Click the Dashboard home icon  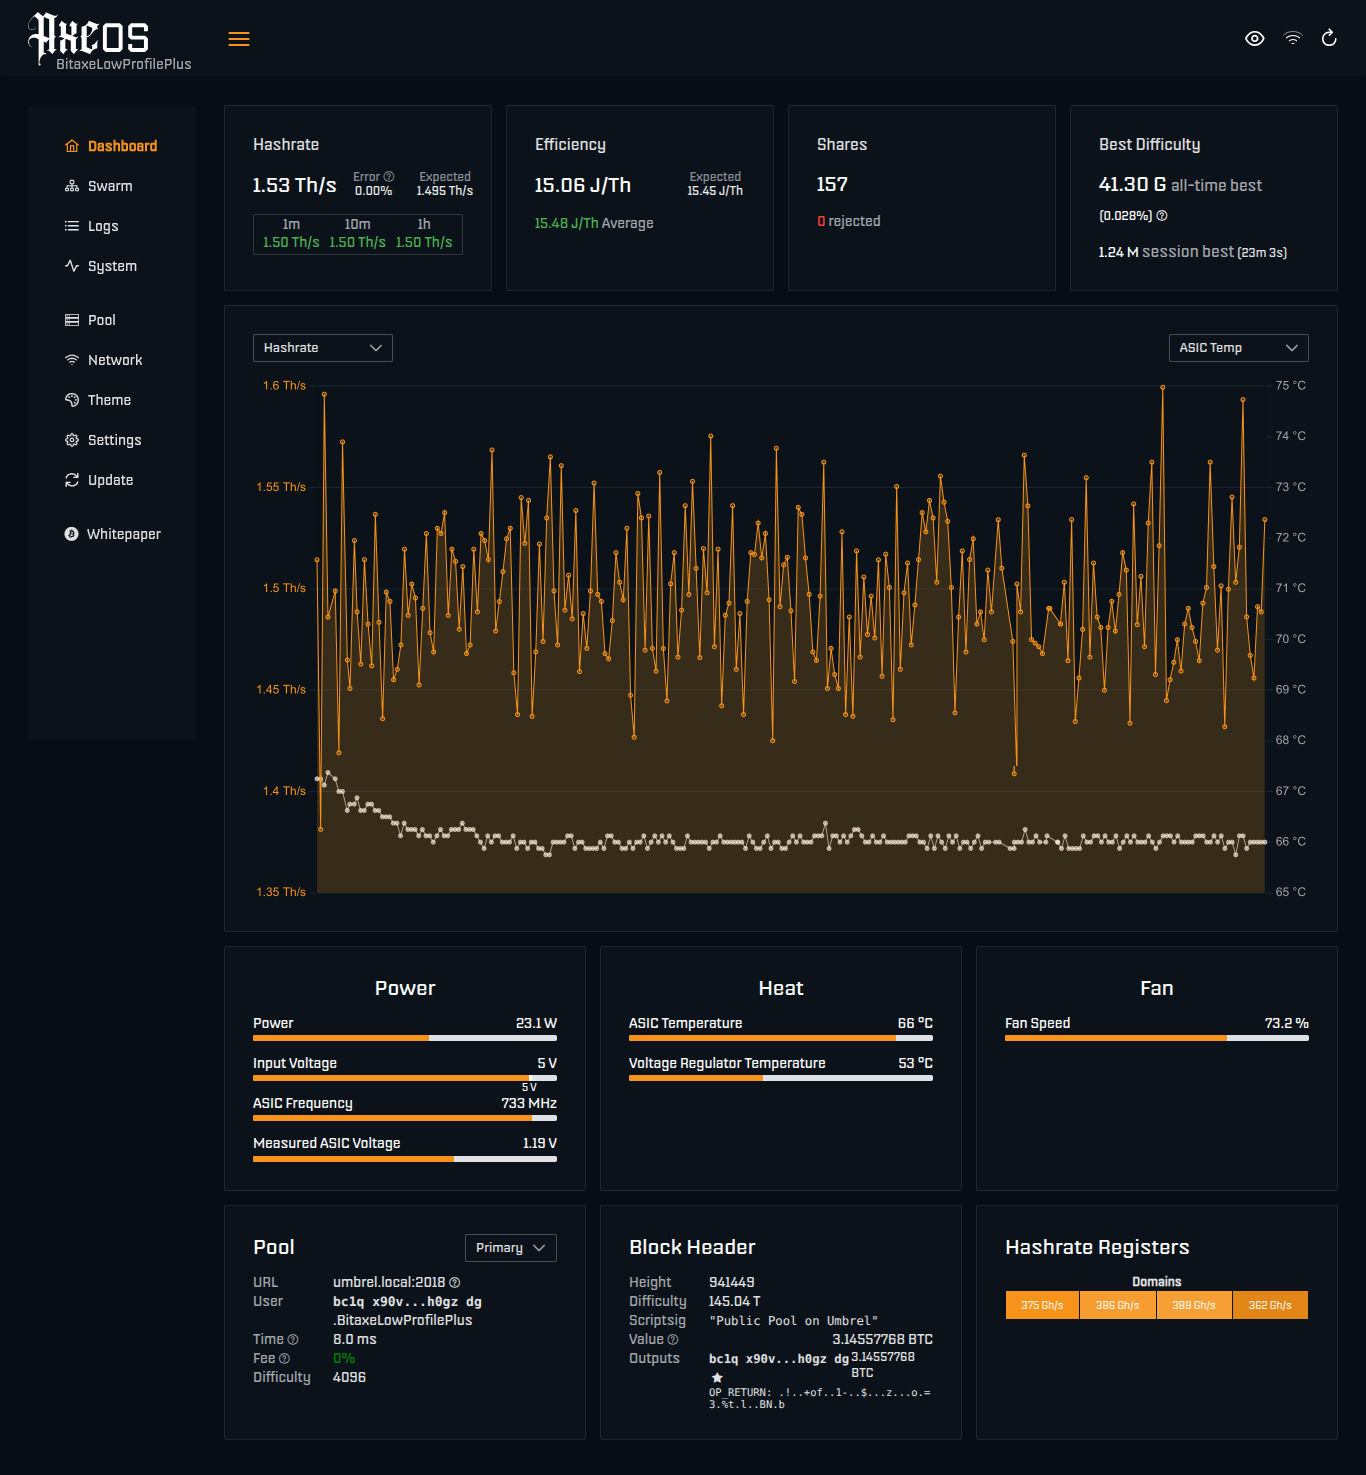[x=72, y=146]
